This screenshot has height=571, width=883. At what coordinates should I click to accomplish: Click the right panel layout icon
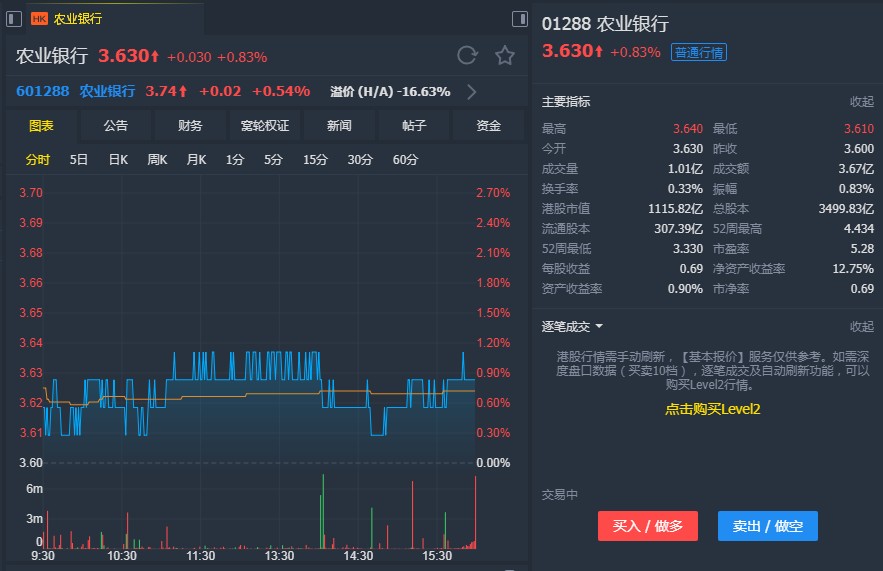coord(519,19)
